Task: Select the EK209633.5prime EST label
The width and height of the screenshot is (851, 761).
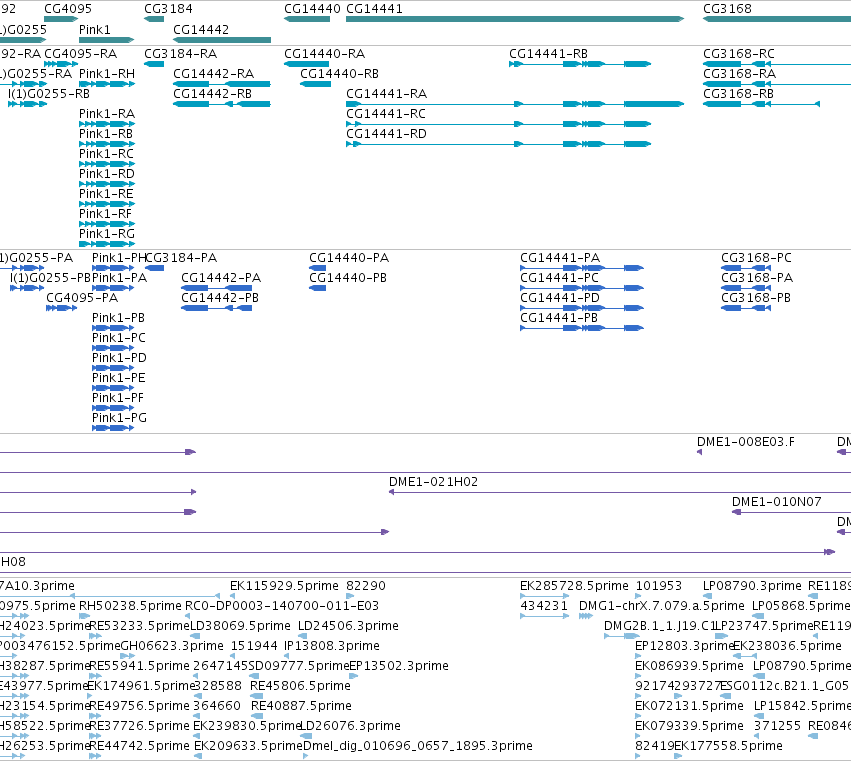Action: pyautogui.click(x=248, y=746)
